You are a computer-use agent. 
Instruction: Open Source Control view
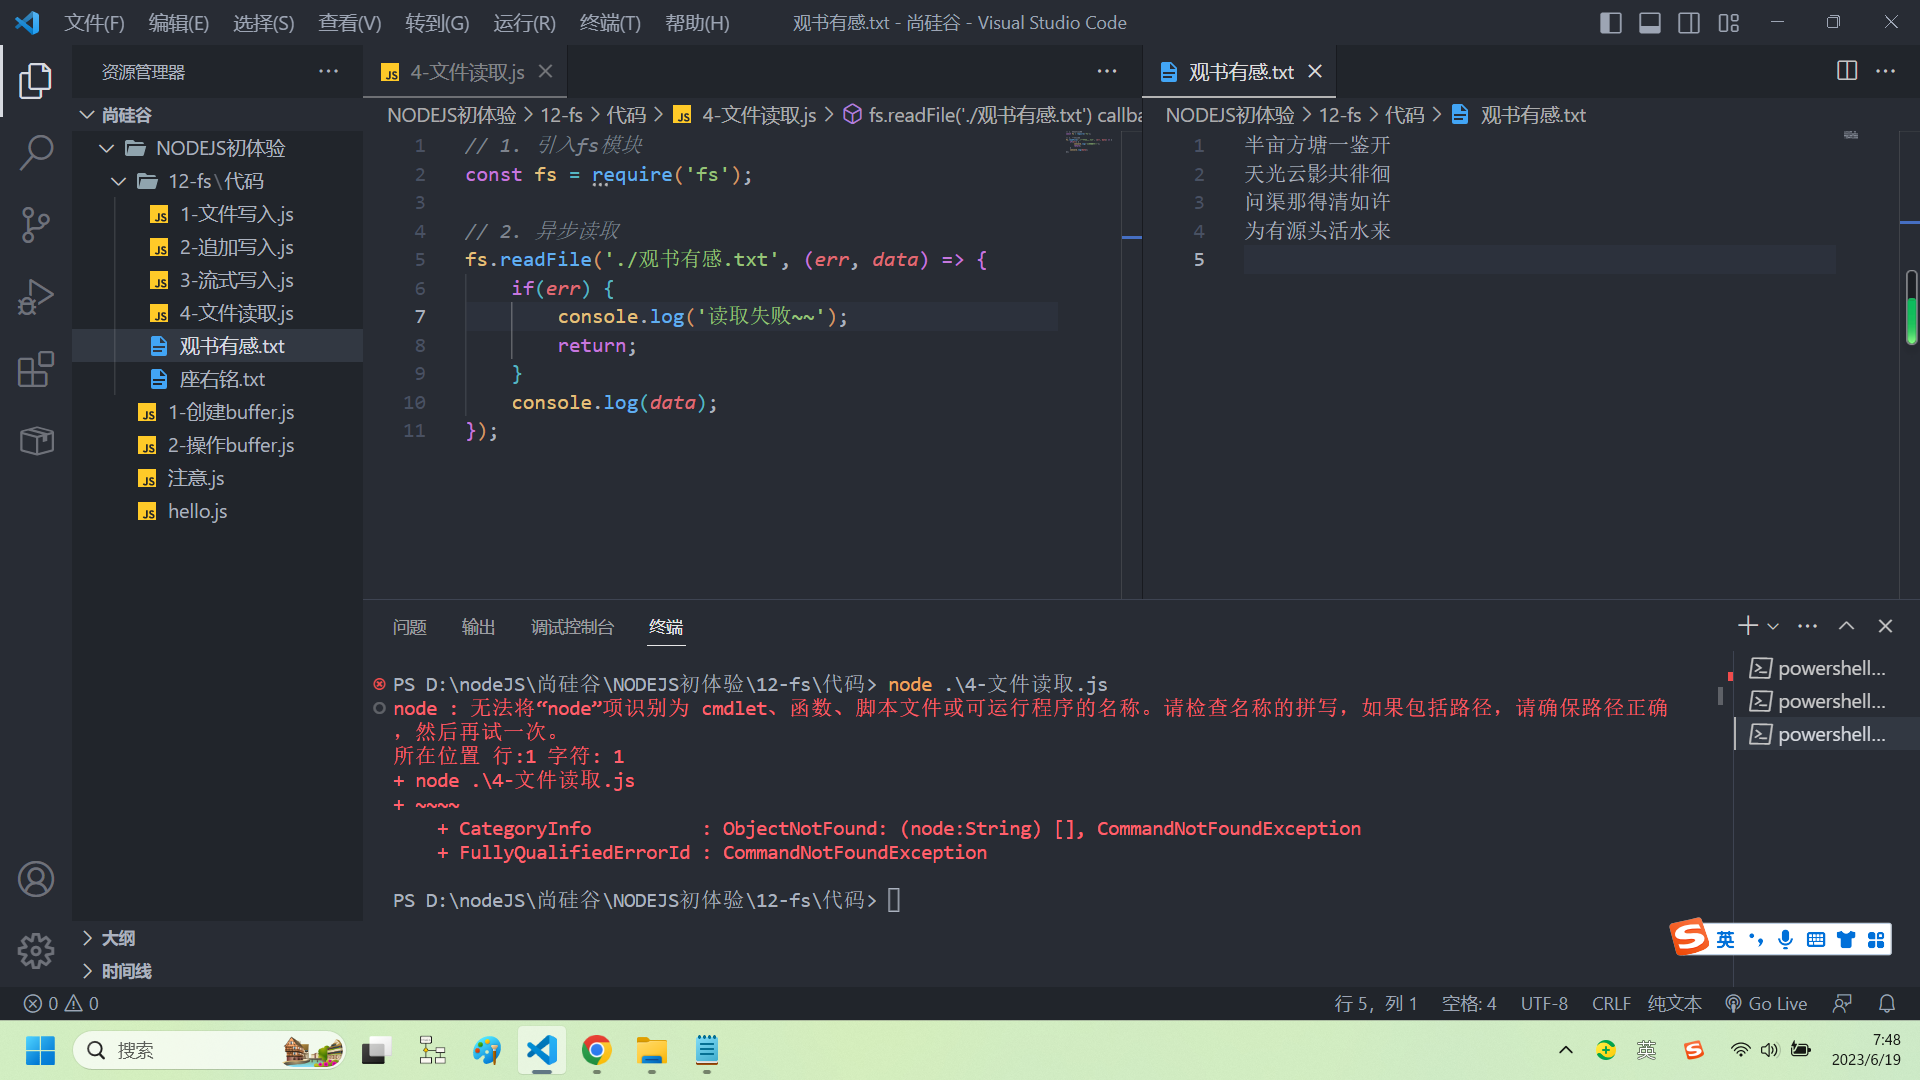coord(36,225)
